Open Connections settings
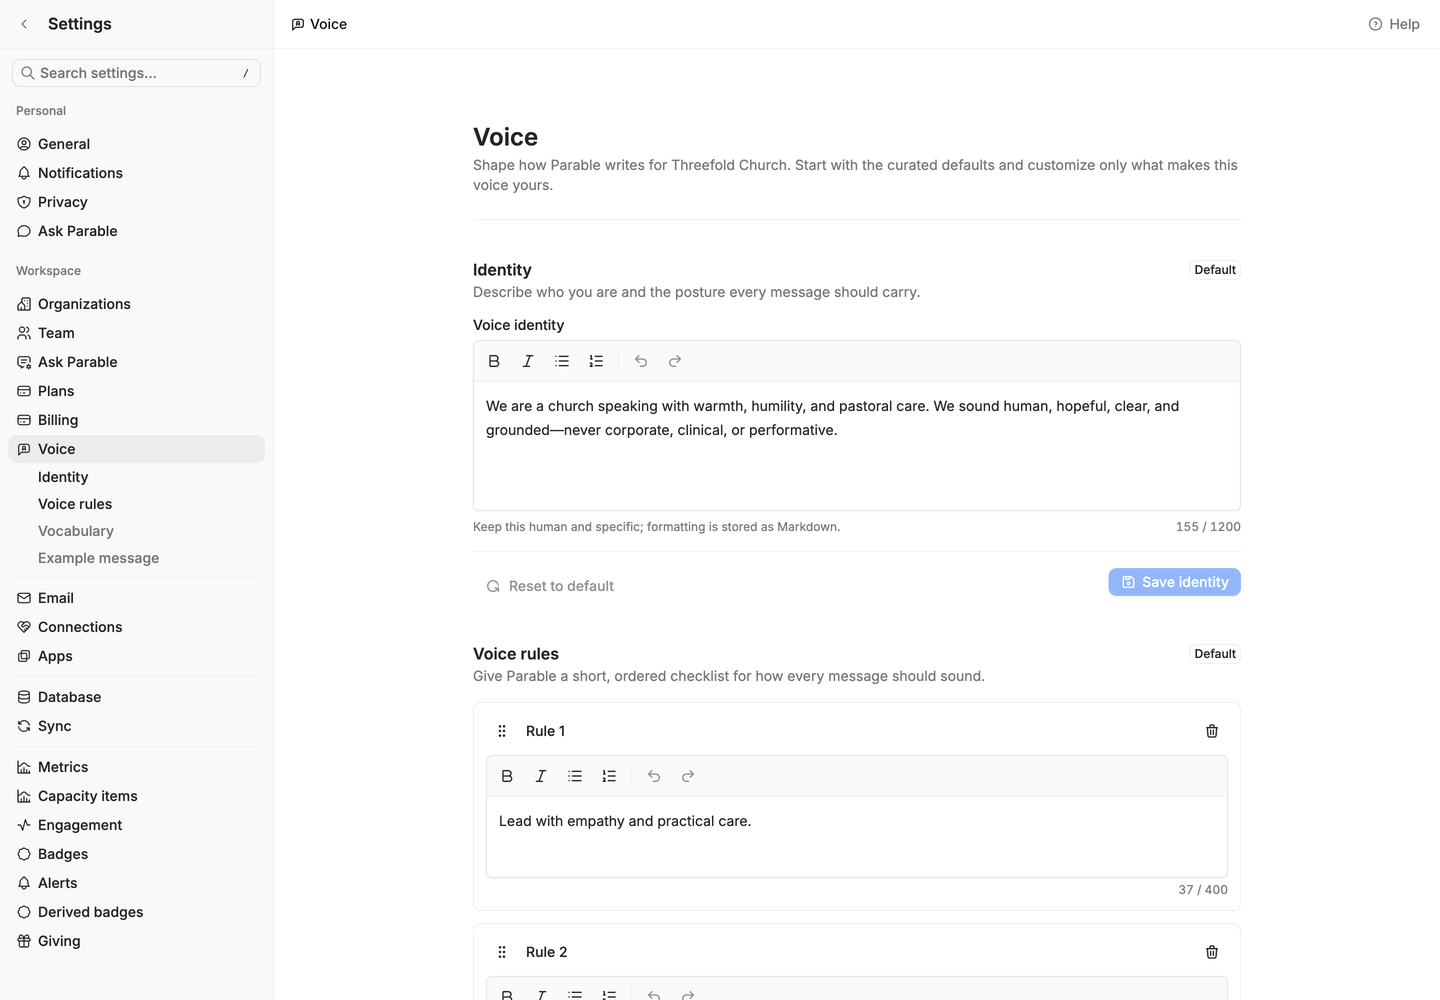This screenshot has height=1000, width=1440. coord(136,627)
